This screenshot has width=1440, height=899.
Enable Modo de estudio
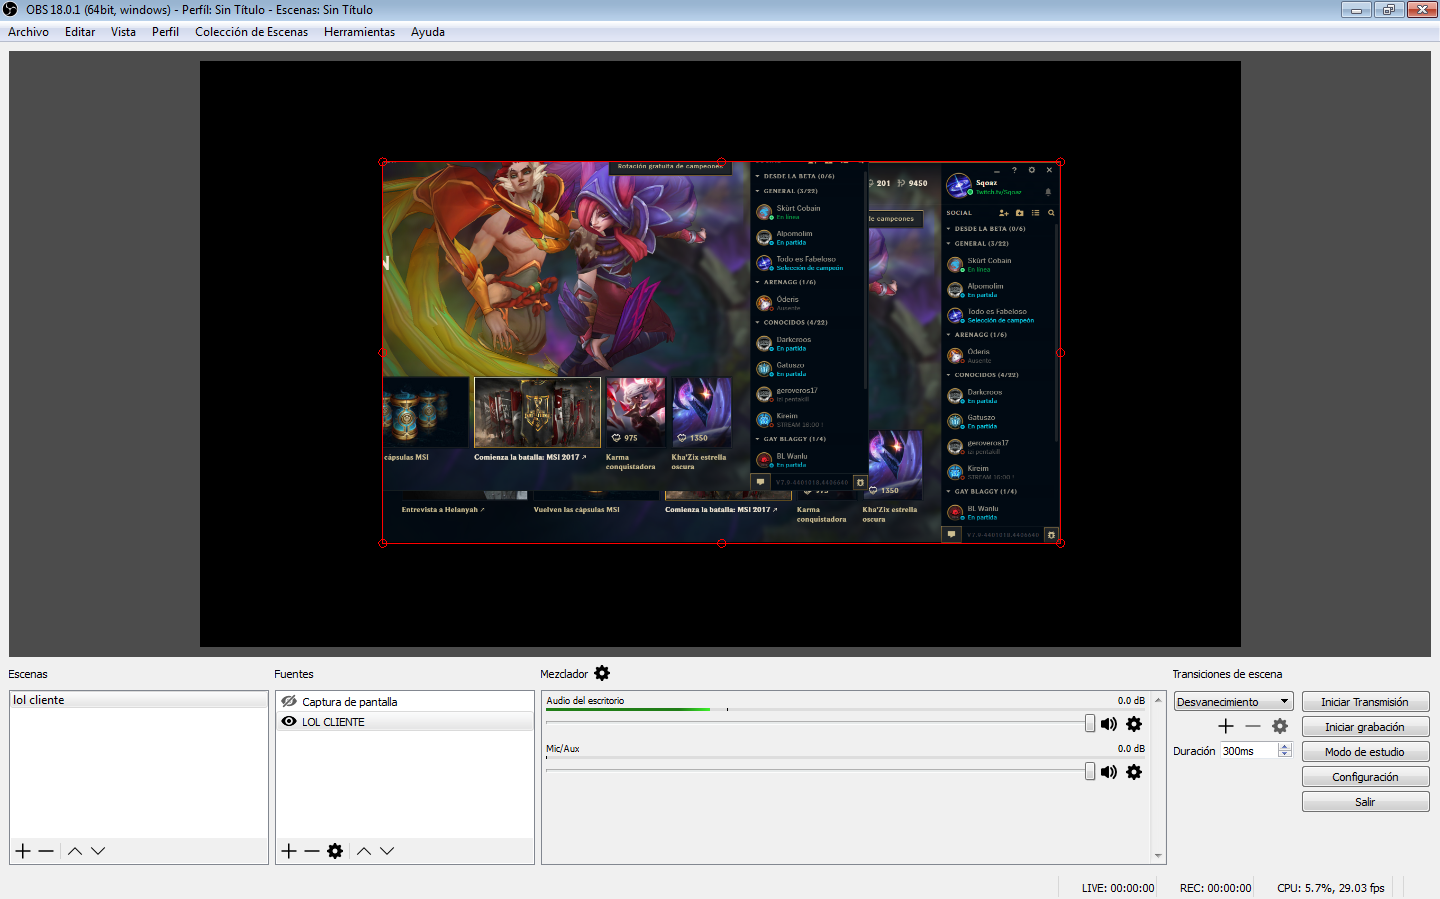click(1365, 752)
